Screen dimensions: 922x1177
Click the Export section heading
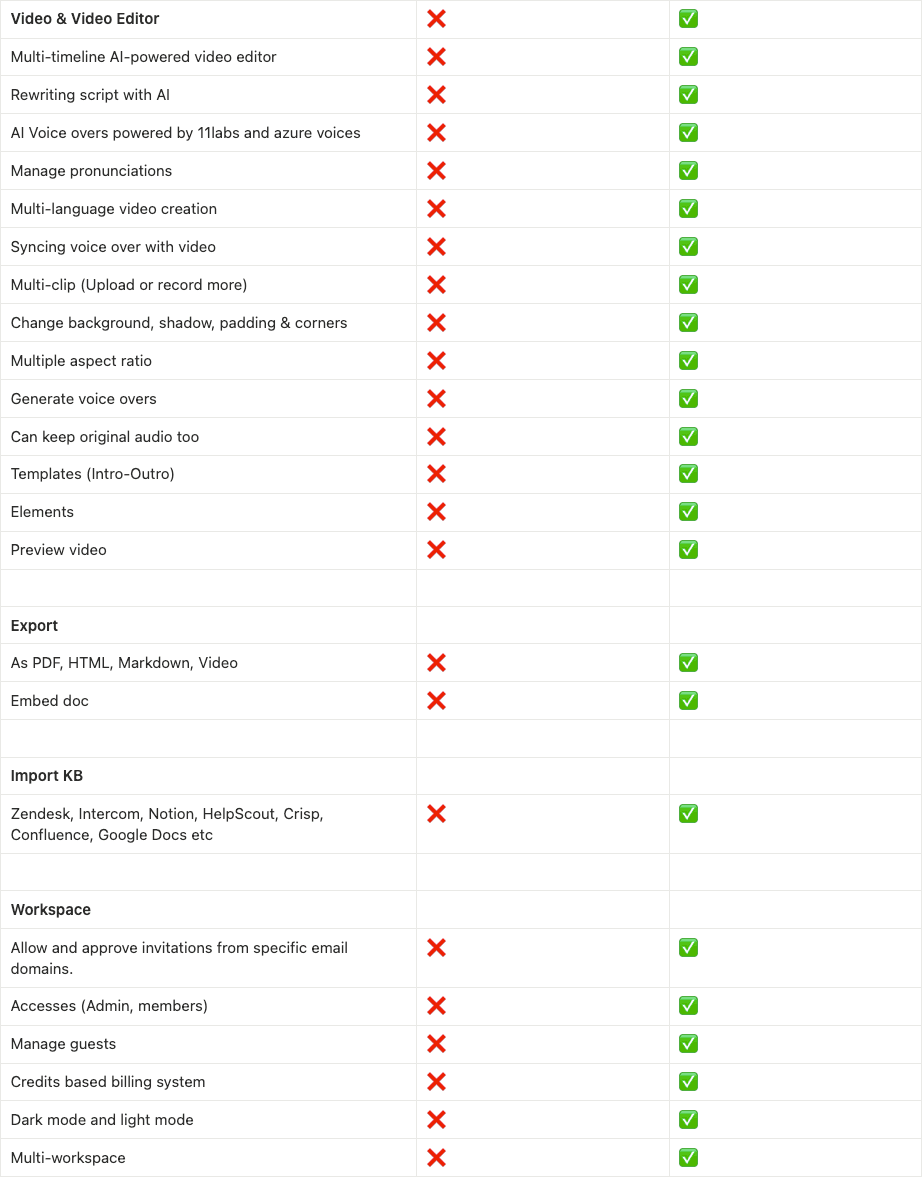pos(34,626)
